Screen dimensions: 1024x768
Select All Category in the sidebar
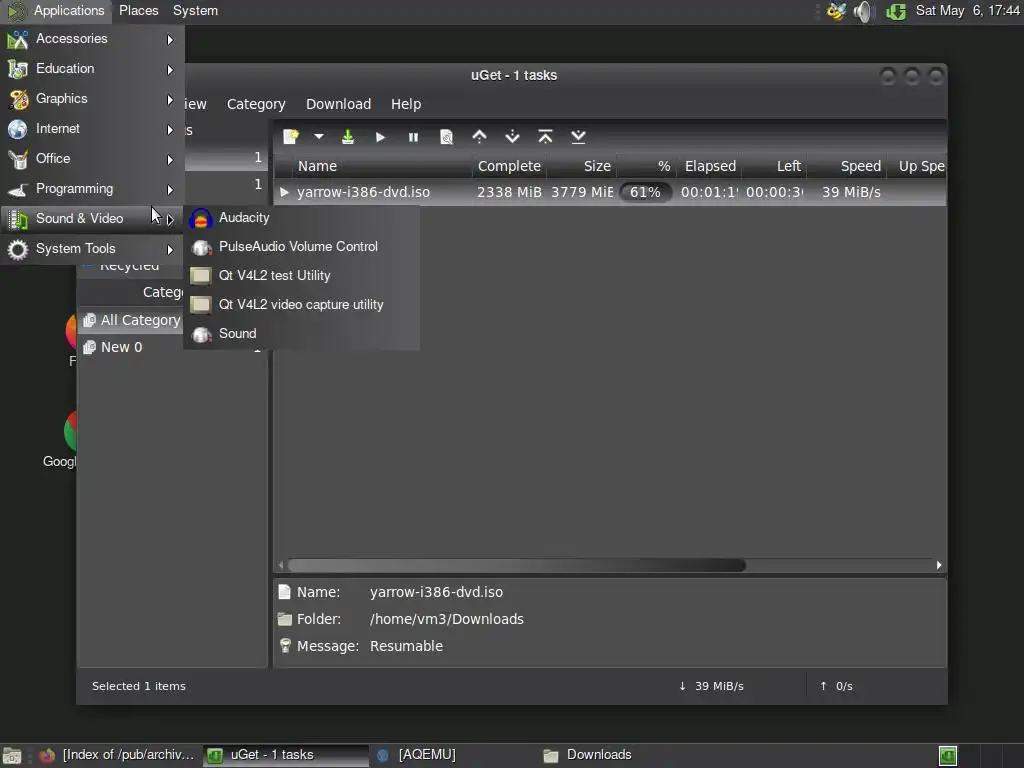(x=131, y=320)
